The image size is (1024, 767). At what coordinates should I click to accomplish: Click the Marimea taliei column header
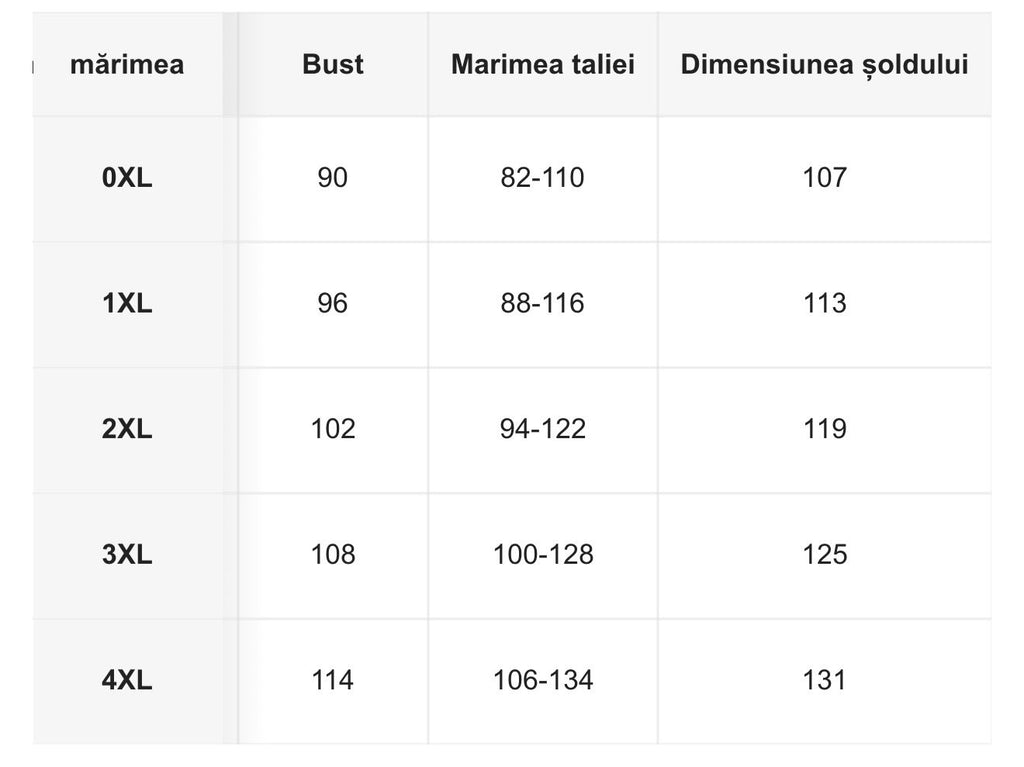542,65
